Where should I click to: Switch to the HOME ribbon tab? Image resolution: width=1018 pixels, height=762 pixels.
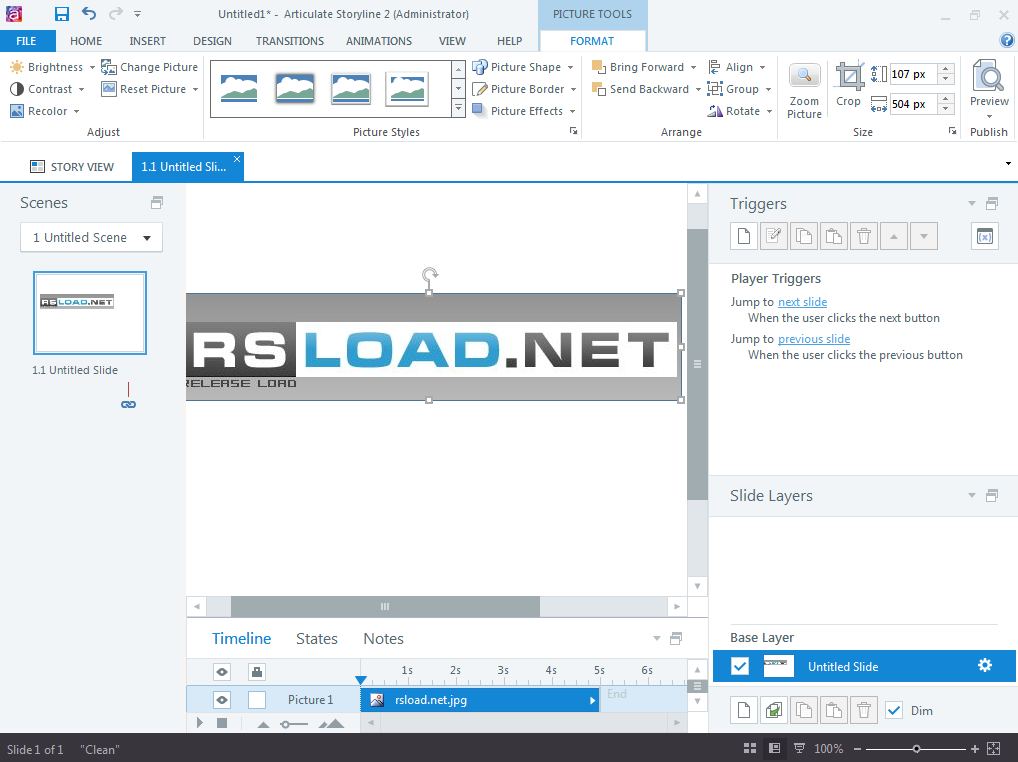[x=86, y=41]
